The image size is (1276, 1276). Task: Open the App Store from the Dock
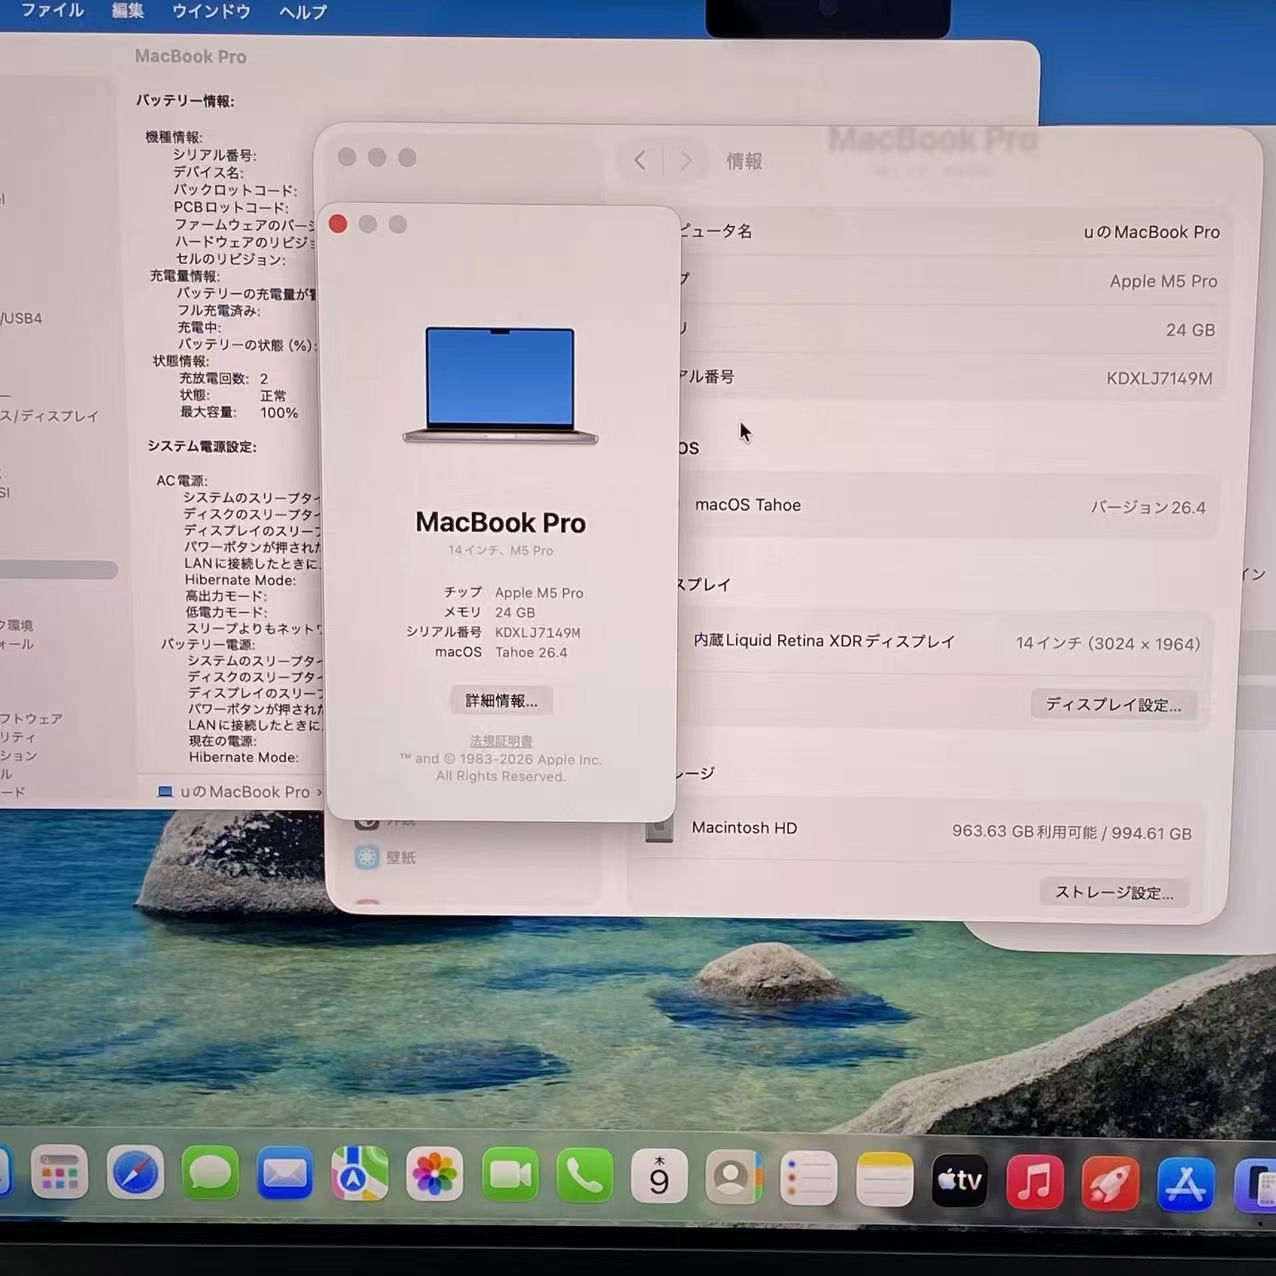click(x=1186, y=1184)
